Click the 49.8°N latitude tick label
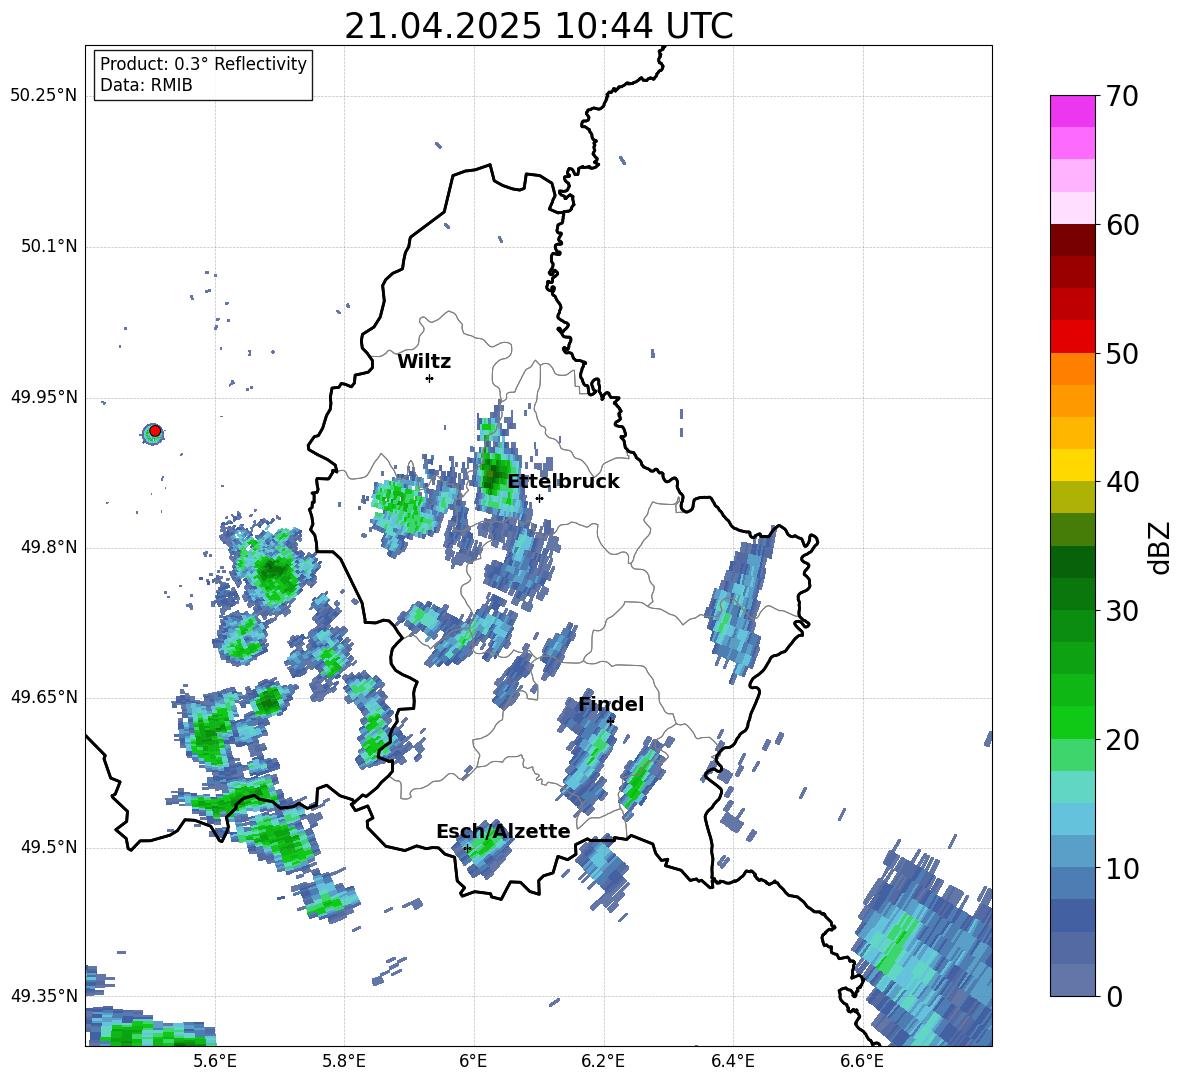 pyautogui.click(x=48, y=547)
